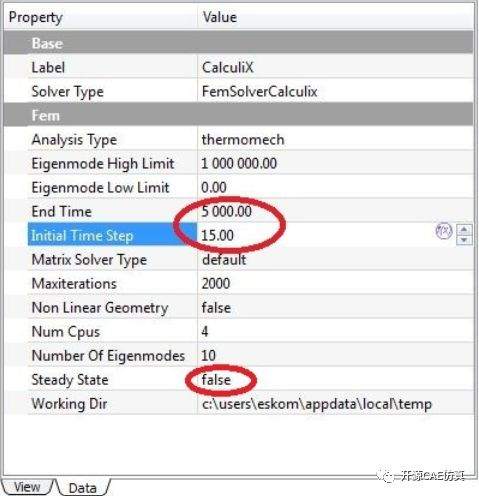
Task: Edit the Initial Time Step 15.00 field
Action: click(315, 235)
